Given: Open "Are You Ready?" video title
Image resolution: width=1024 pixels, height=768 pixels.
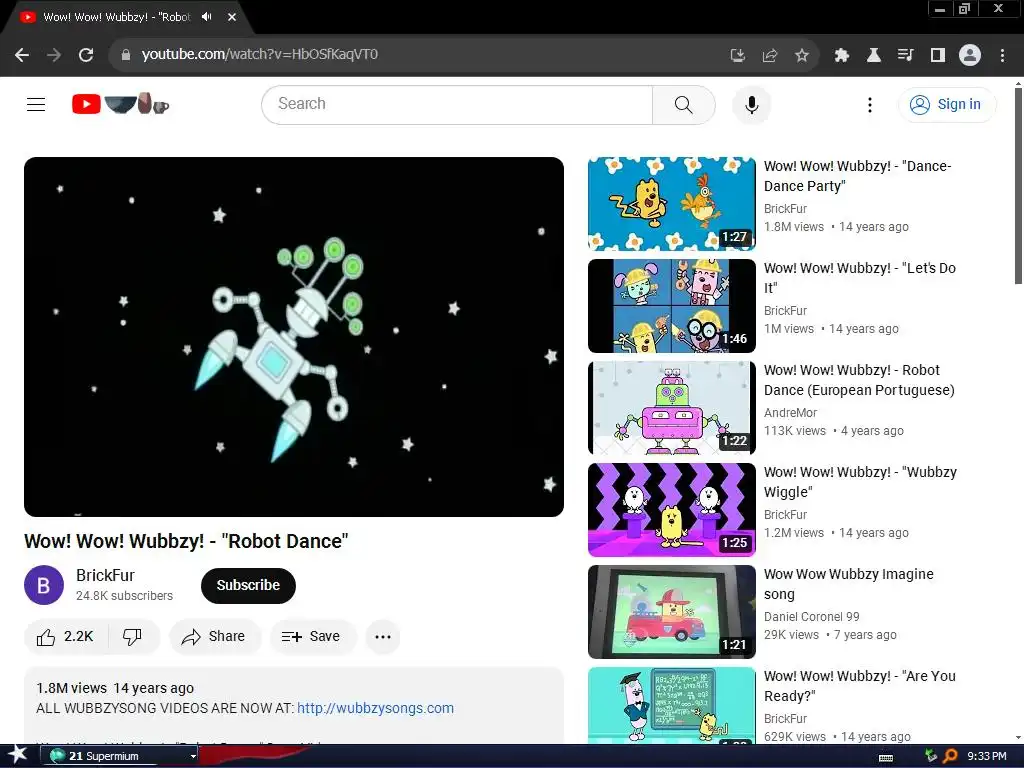Looking at the screenshot, I should click(x=860, y=686).
